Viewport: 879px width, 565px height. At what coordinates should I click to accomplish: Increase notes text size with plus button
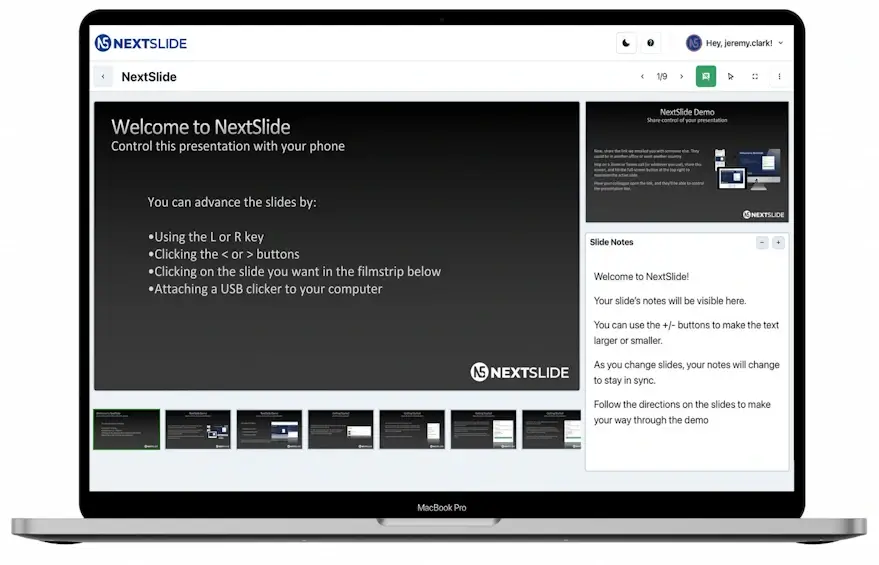coord(778,243)
